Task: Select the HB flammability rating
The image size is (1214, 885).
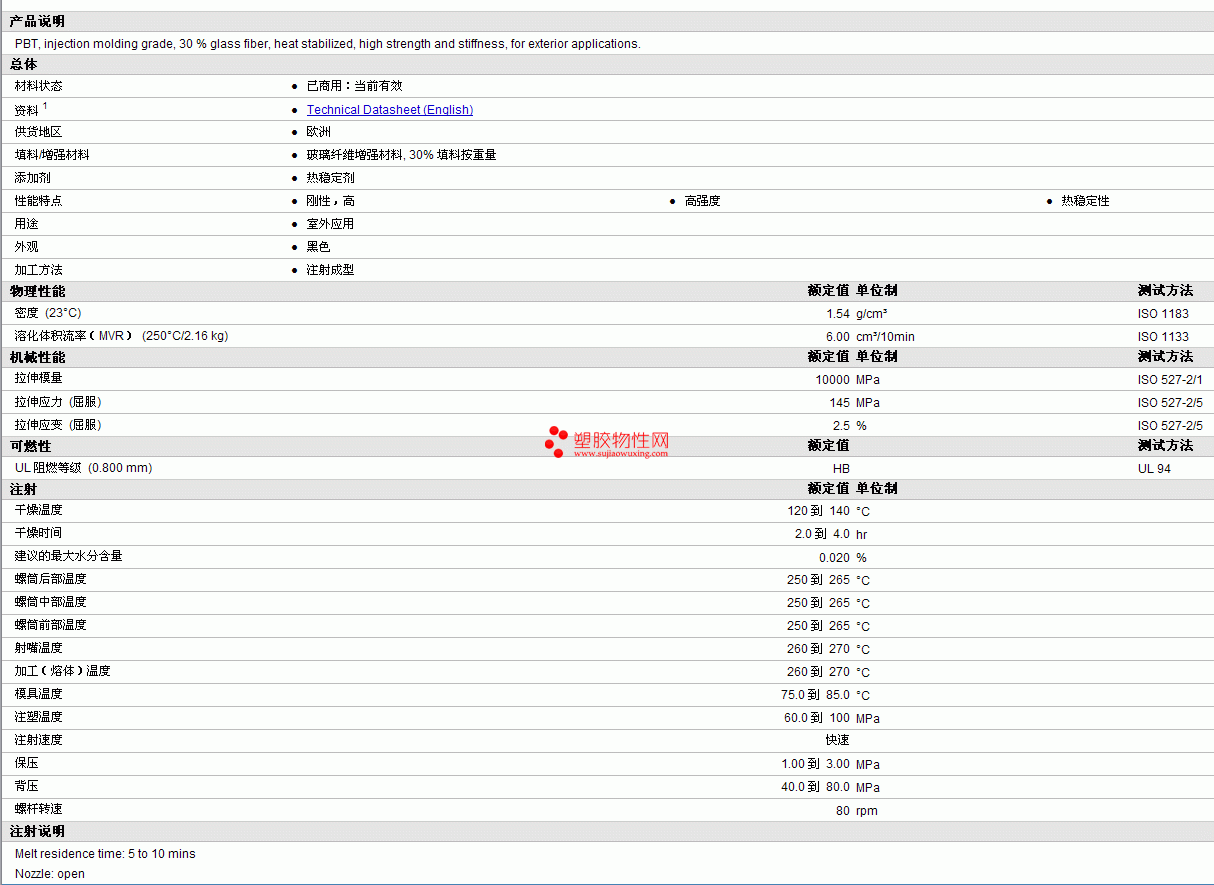Action: [841, 469]
